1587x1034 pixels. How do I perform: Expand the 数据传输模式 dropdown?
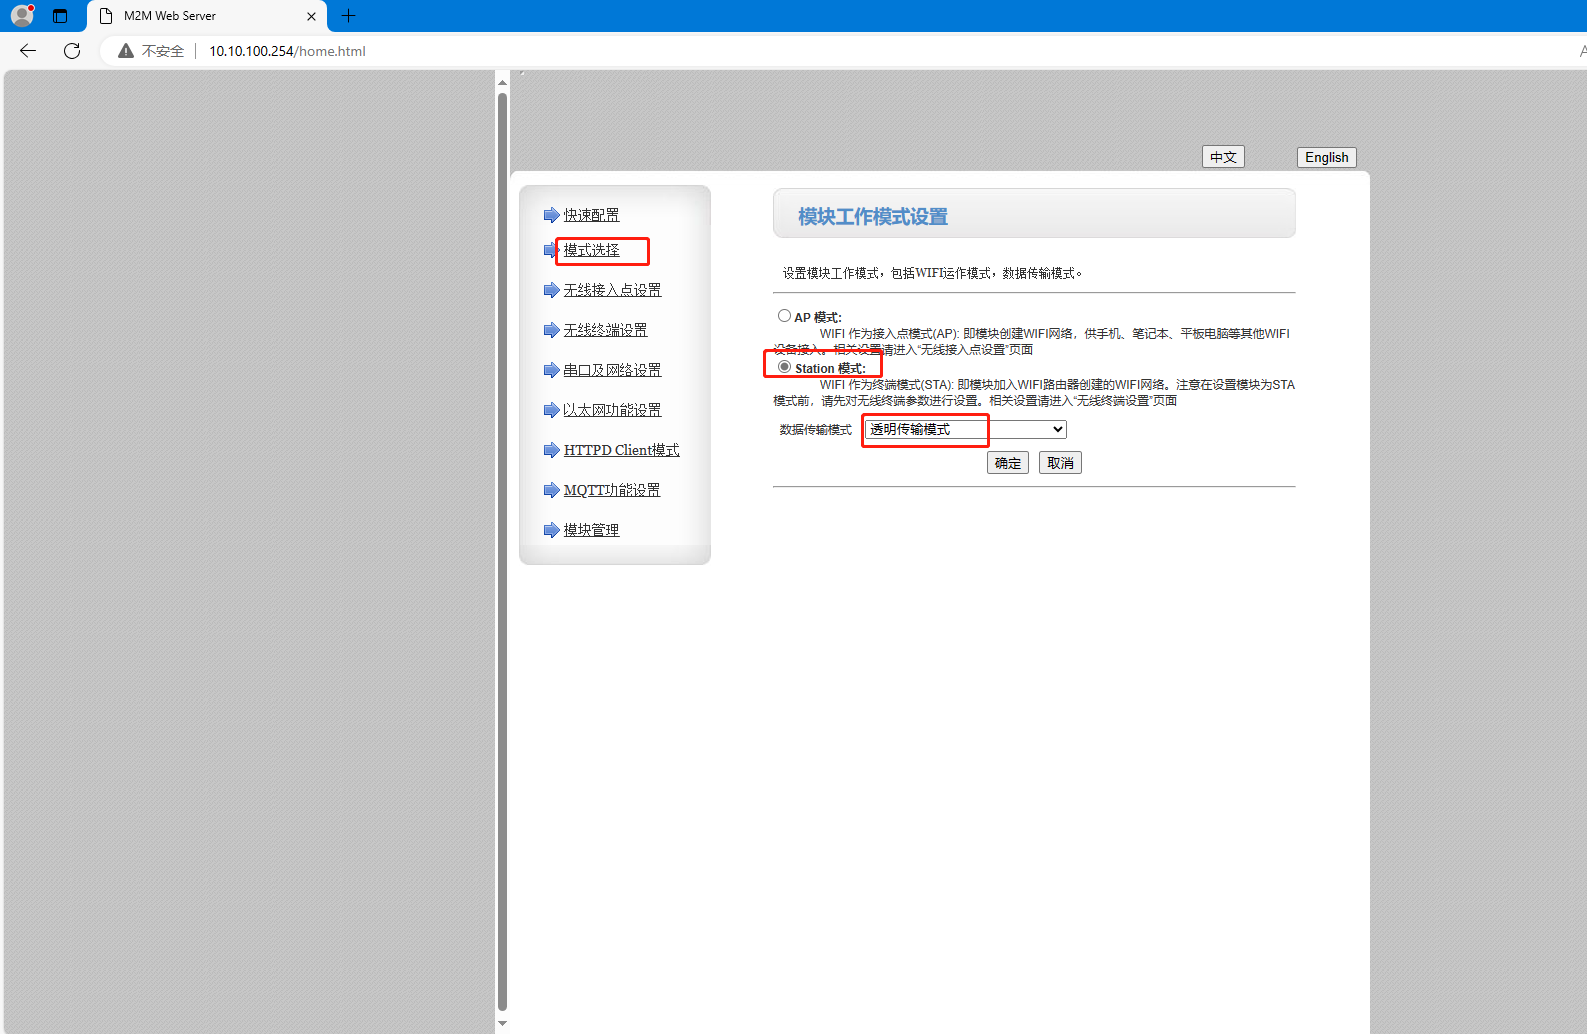pyautogui.click(x=965, y=429)
